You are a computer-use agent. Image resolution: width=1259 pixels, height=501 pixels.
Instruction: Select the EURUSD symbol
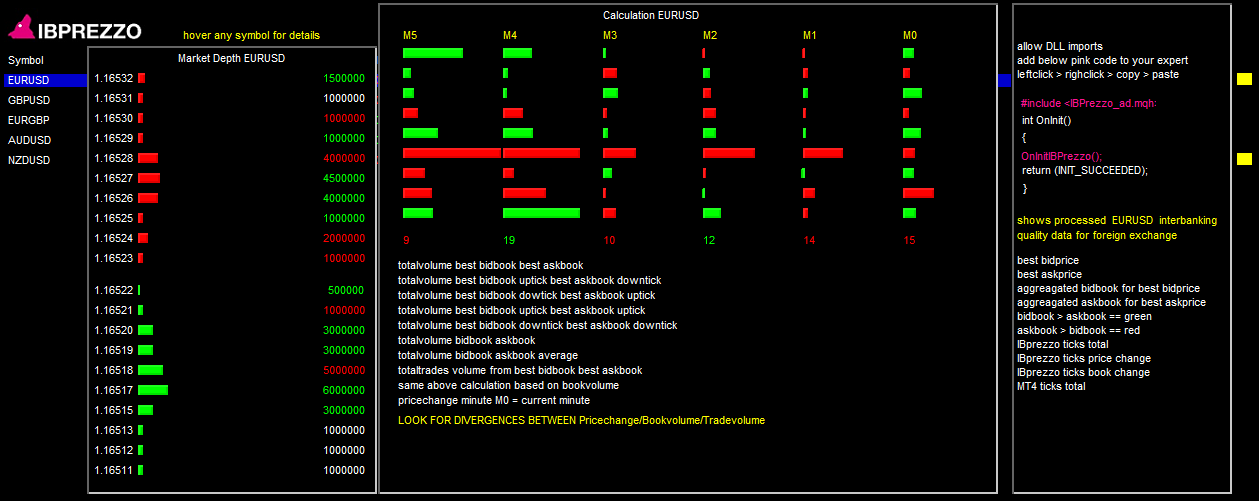pyautogui.click(x=28, y=80)
